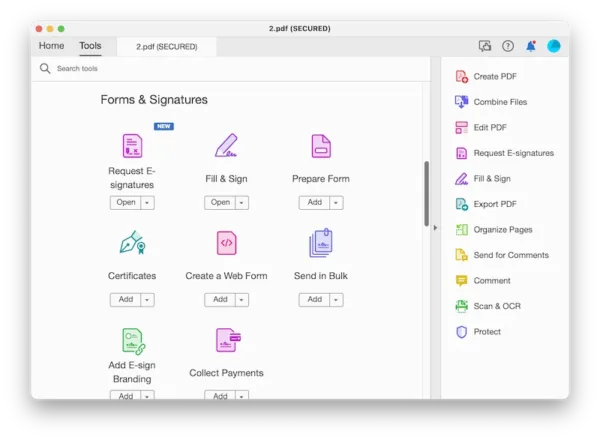The height and width of the screenshot is (440, 600).
Task: Click the Export PDF label in right pane
Action: point(495,204)
